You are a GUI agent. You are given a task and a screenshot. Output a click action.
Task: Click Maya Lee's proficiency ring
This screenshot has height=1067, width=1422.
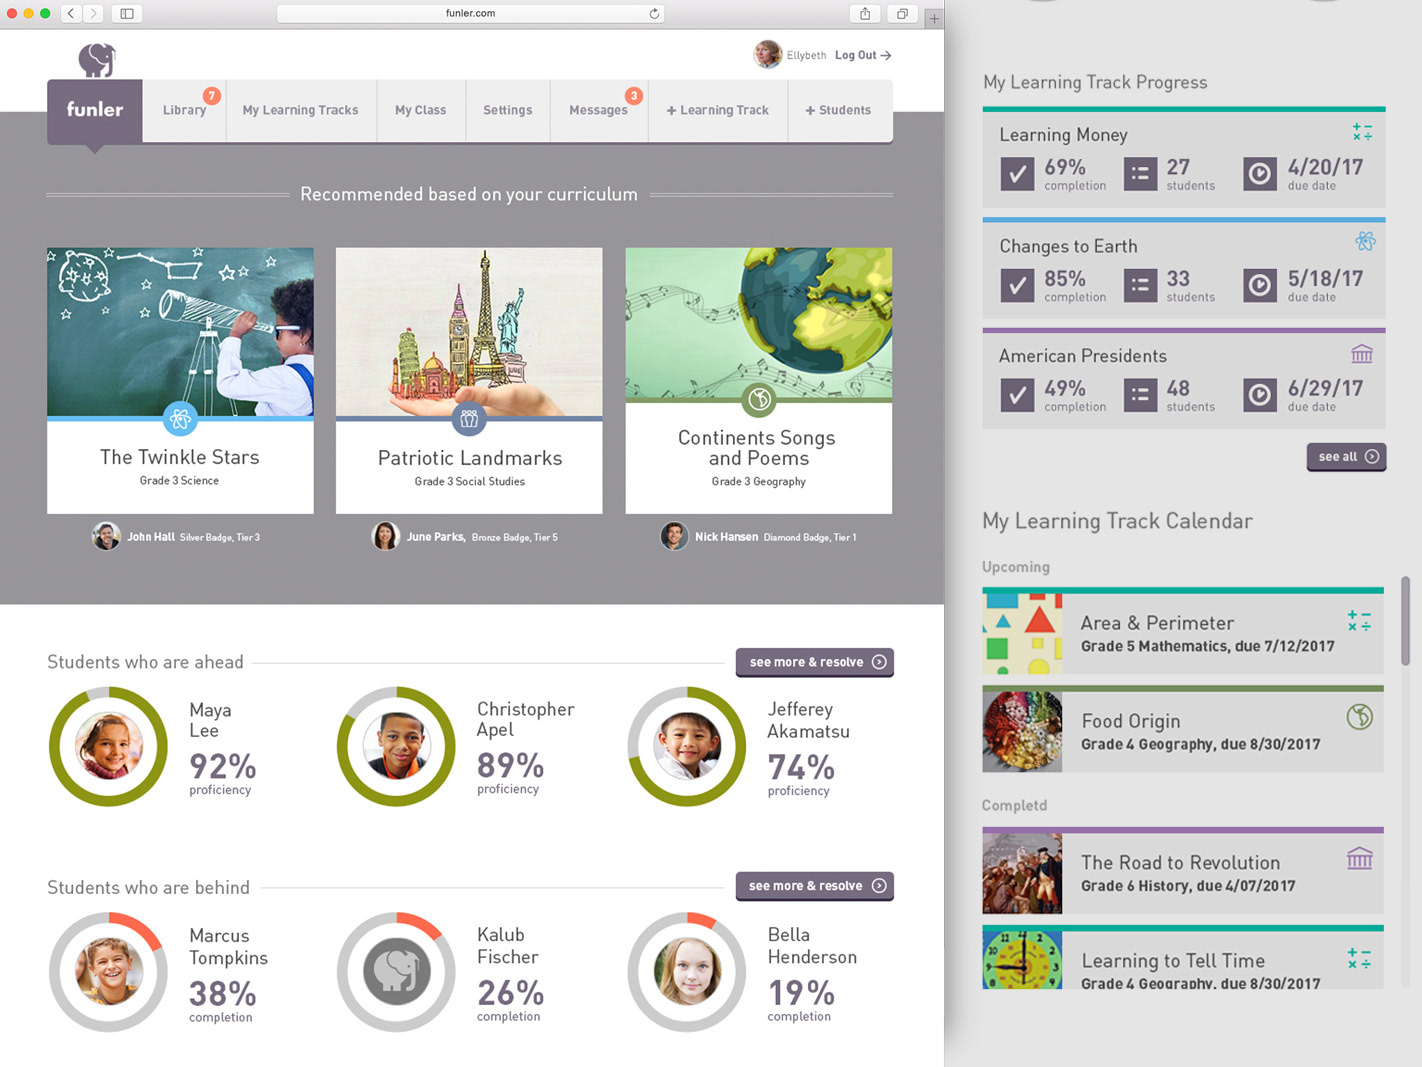(108, 746)
